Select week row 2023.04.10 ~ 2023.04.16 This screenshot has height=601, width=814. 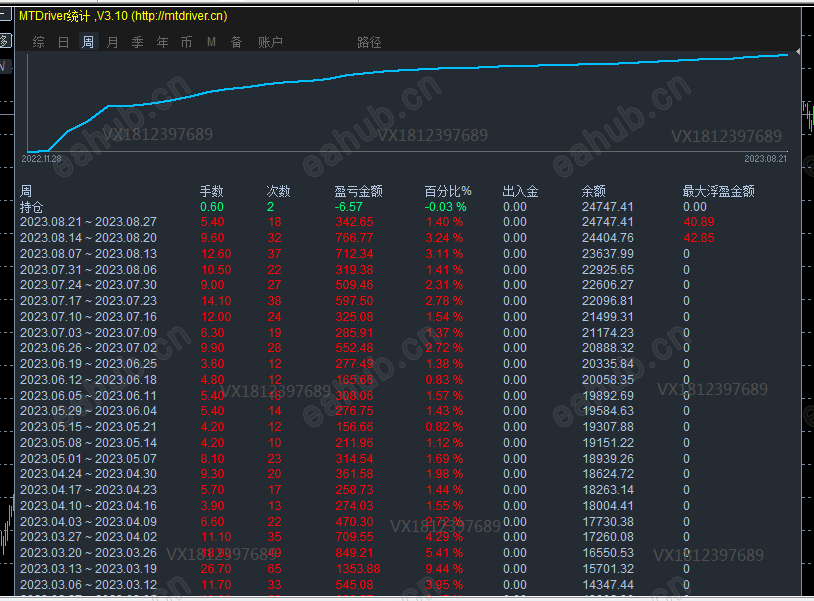click(88, 506)
